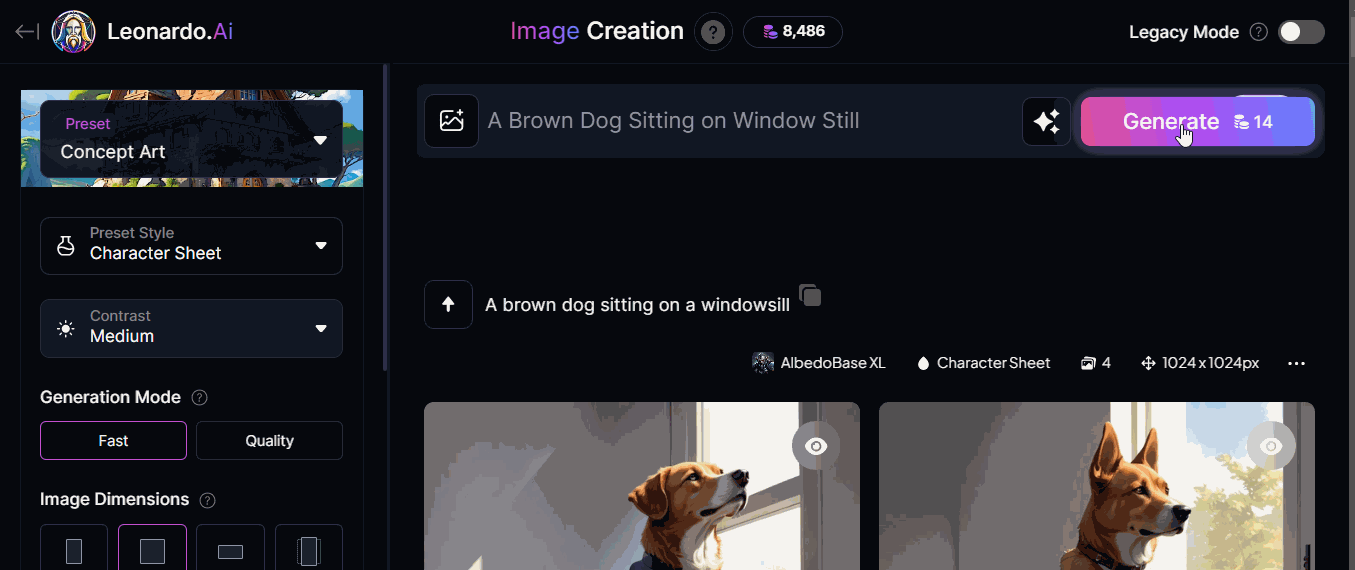The width and height of the screenshot is (1355, 570).
Task: Click the Generation Mode info icon
Action: 199,397
